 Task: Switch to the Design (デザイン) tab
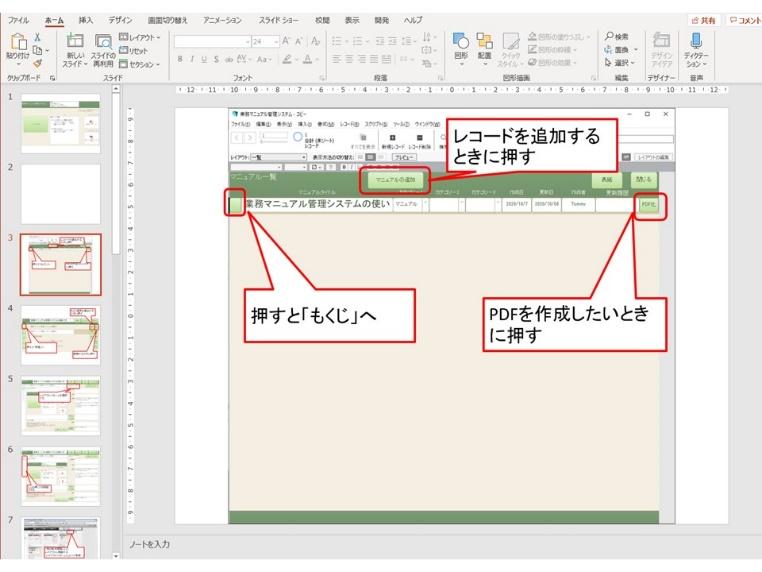(120, 20)
